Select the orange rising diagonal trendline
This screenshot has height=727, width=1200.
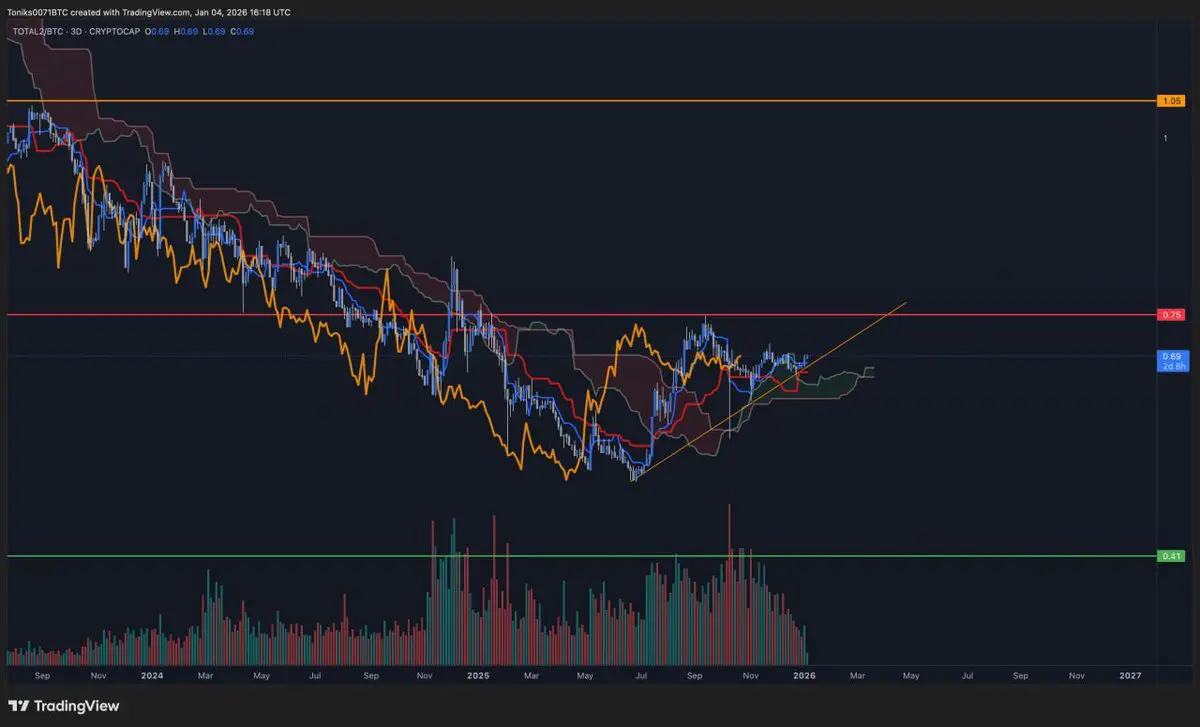tap(770, 391)
